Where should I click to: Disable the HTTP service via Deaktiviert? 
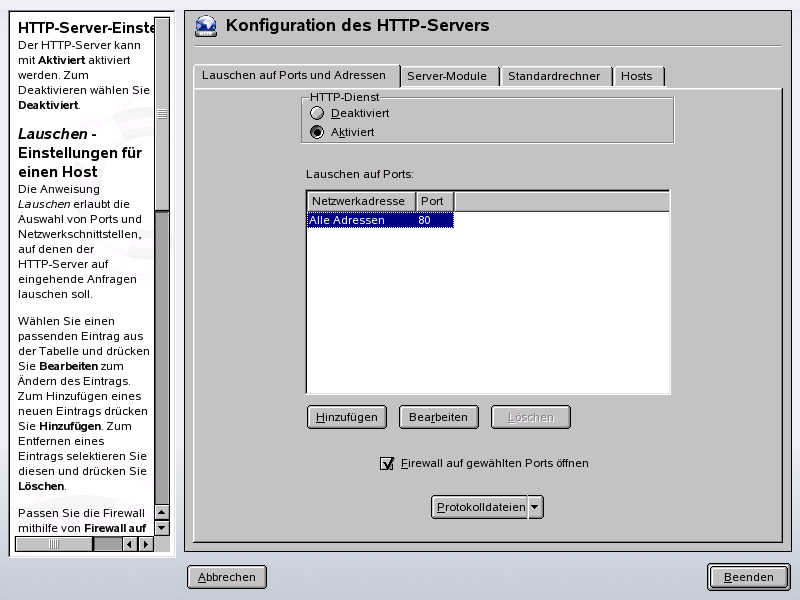pos(317,113)
